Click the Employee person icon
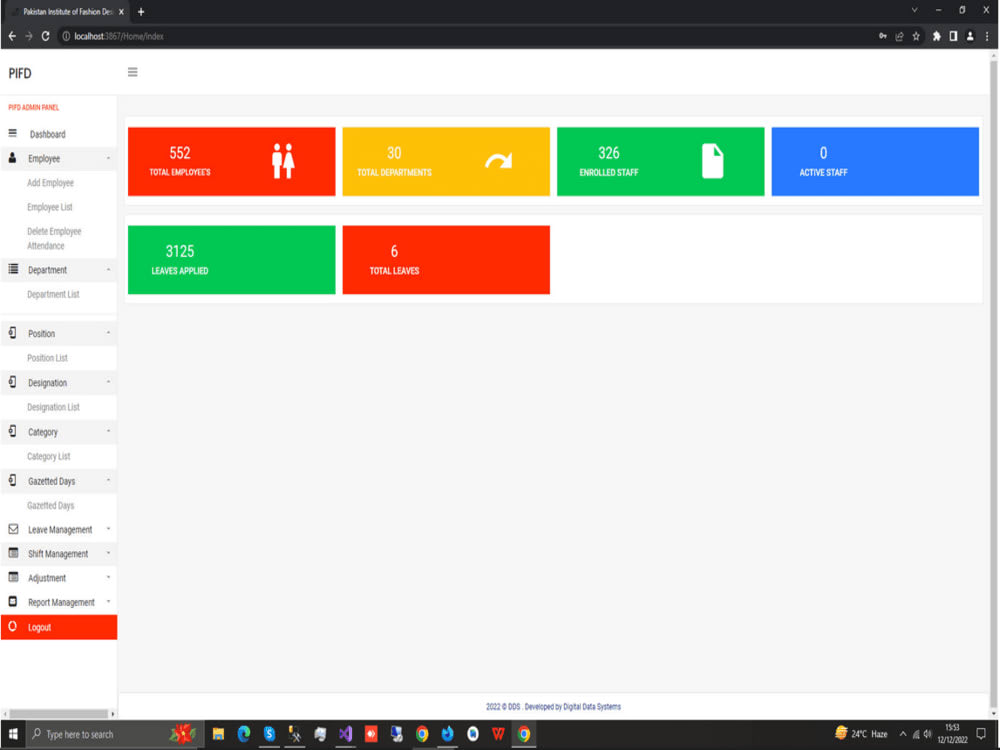The height and width of the screenshot is (750, 1000). (12, 158)
